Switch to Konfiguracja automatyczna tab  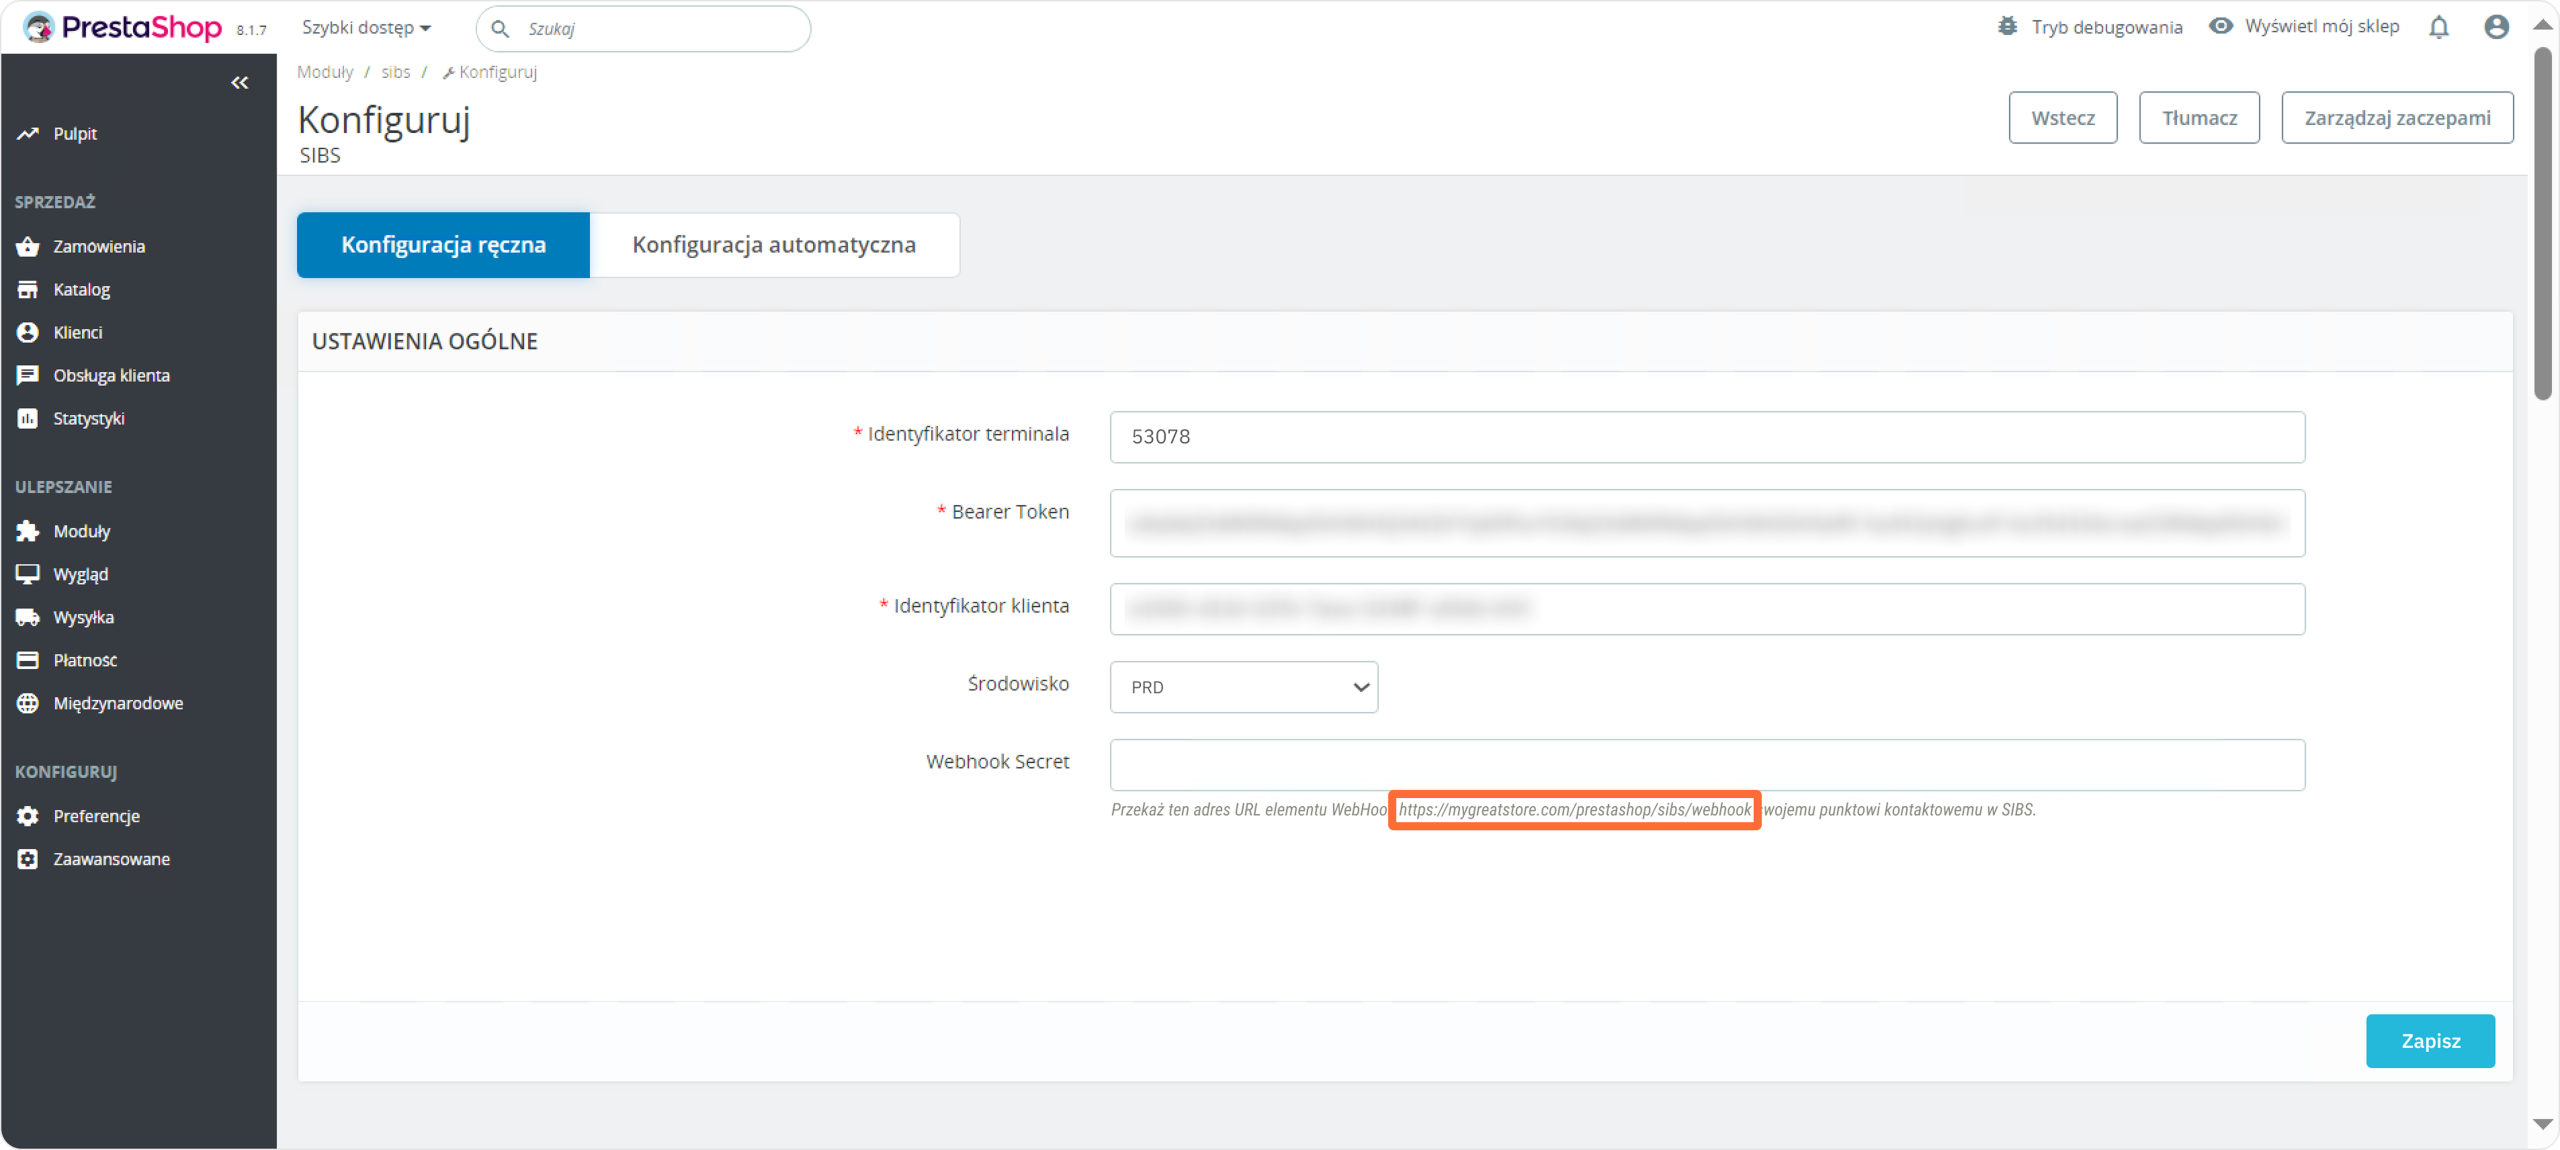(x=774, y=245)
